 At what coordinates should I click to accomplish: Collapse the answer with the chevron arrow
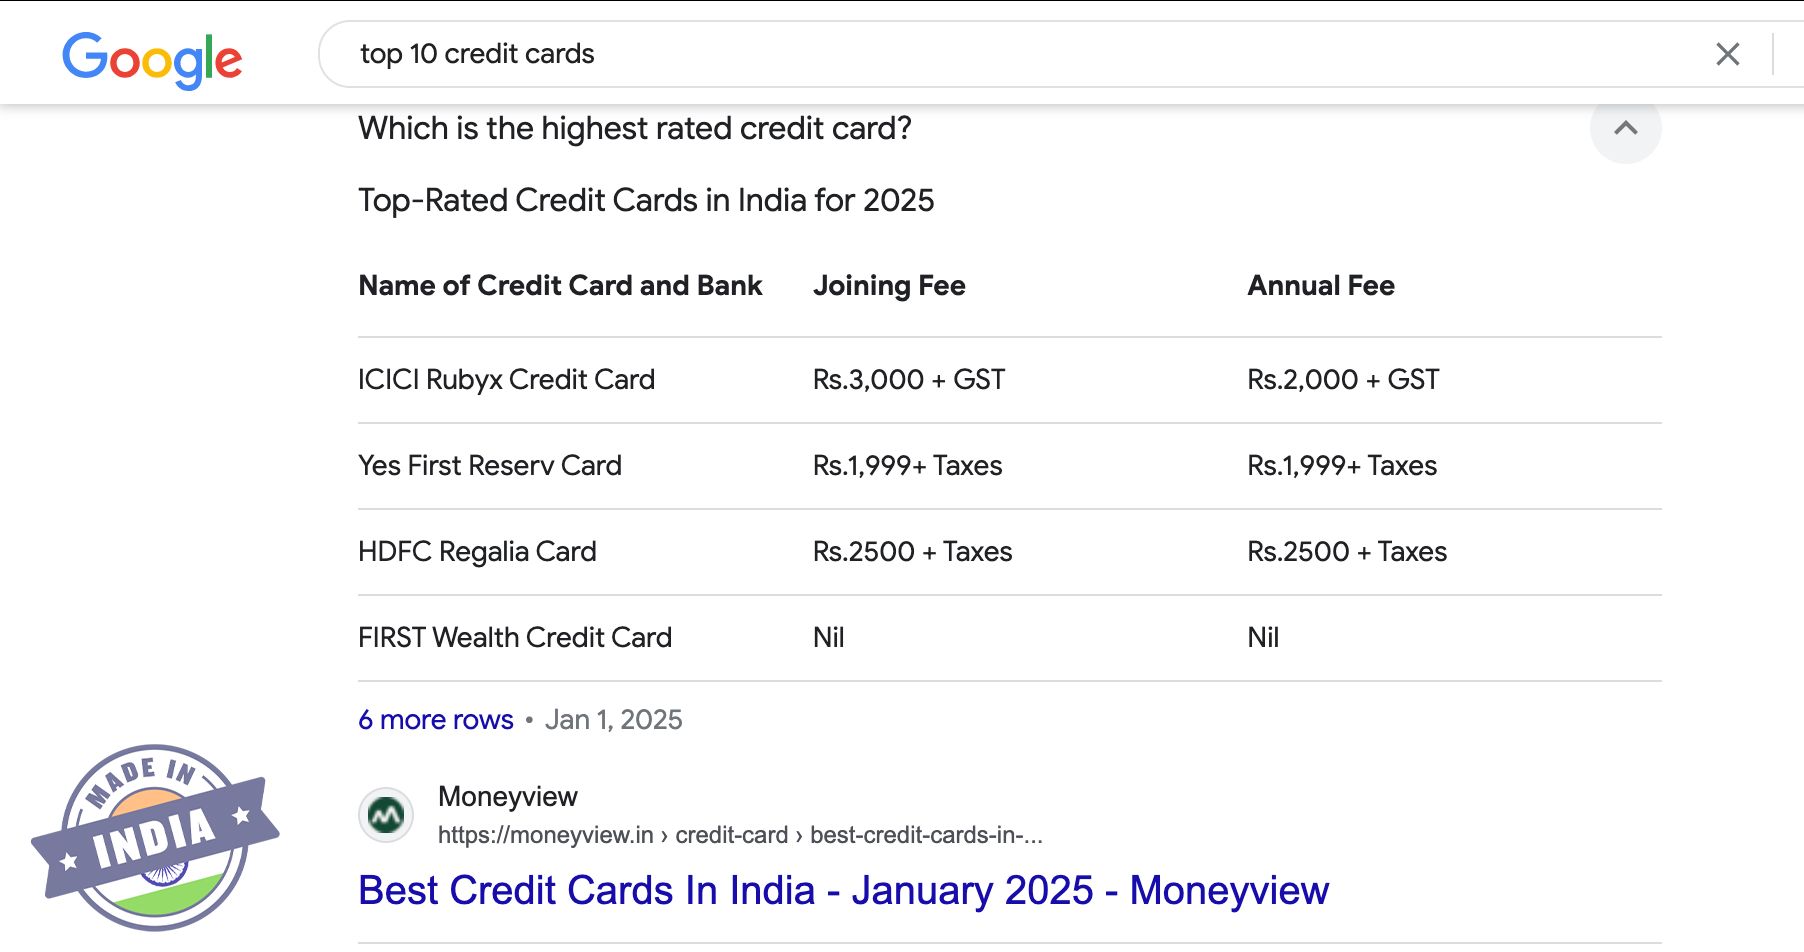[x=1625, y=128]
